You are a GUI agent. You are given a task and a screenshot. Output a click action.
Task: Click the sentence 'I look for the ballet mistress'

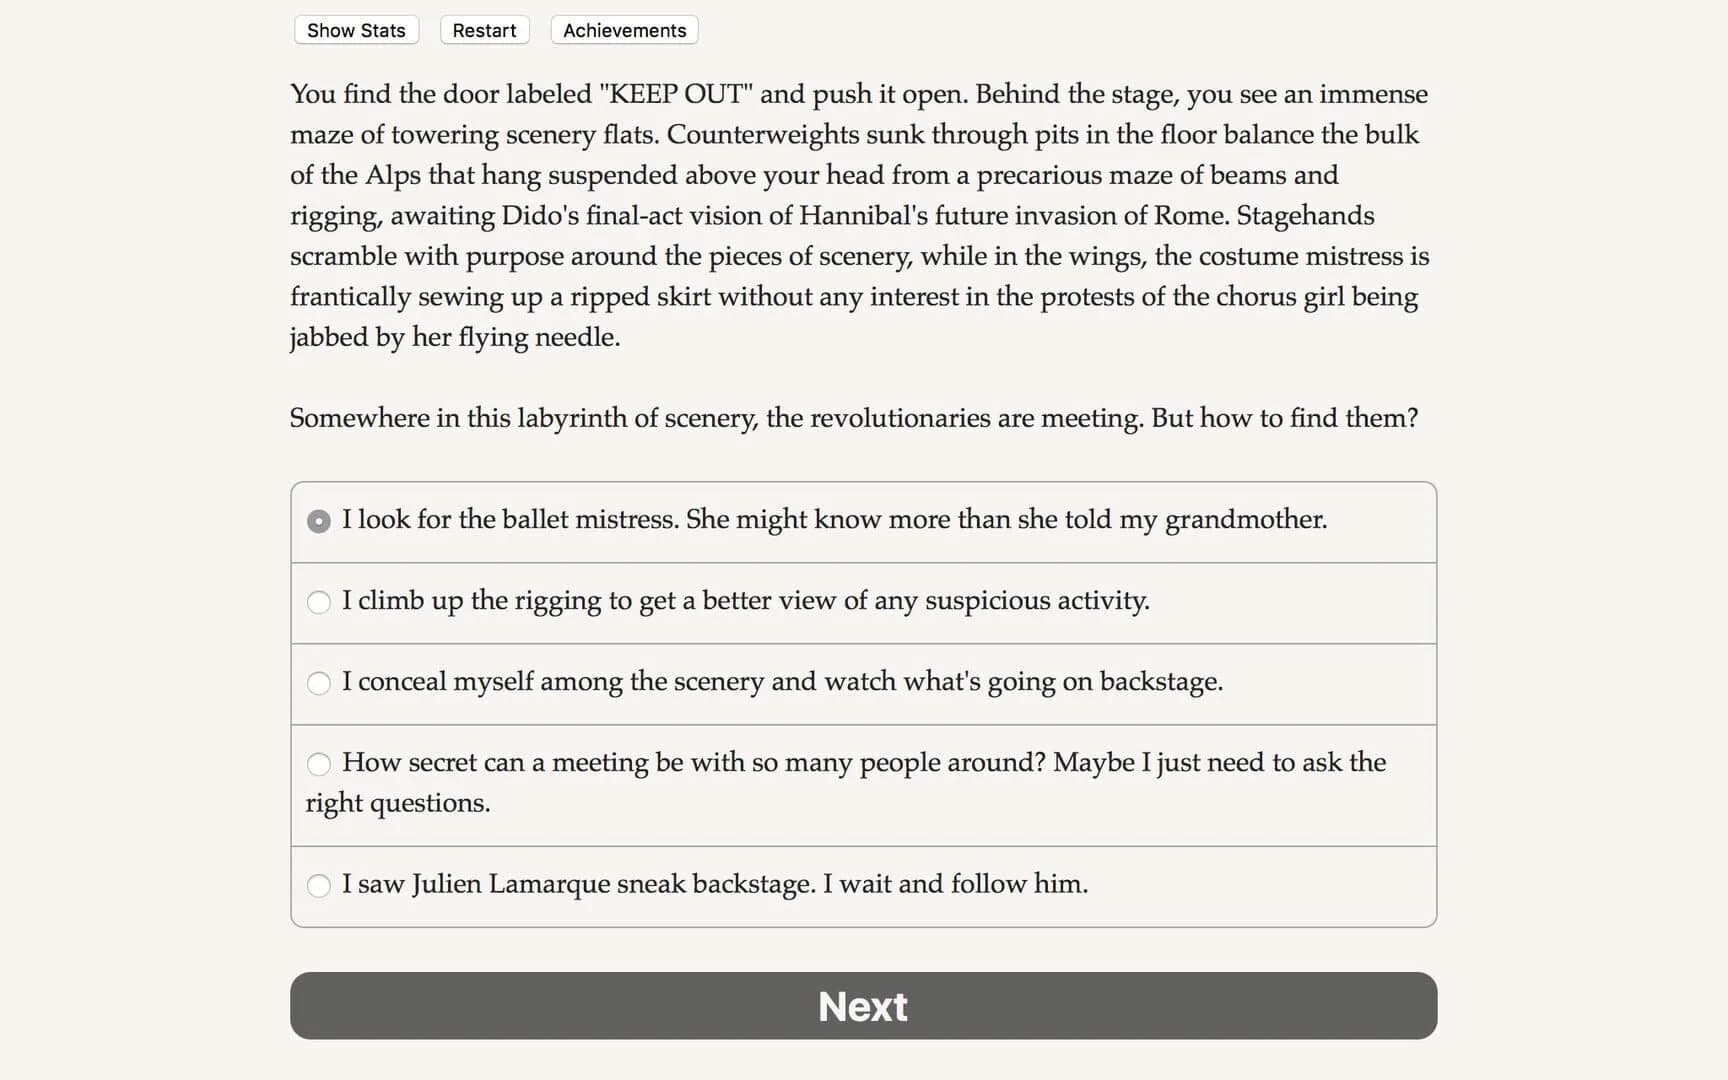tap(510, 519)
